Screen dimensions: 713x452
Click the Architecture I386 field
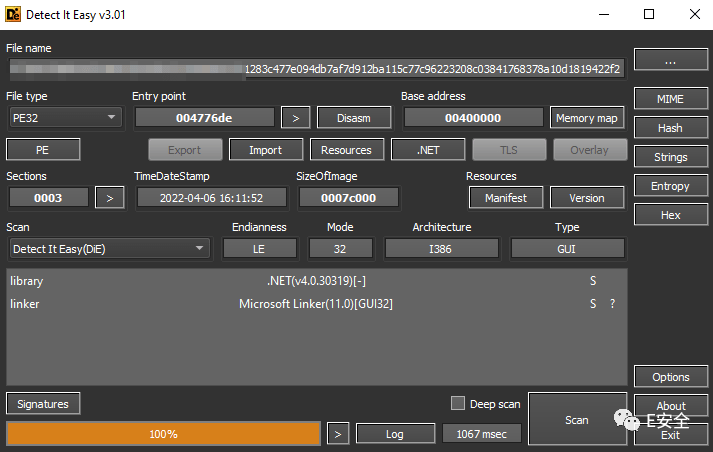[x=441, y=249]
